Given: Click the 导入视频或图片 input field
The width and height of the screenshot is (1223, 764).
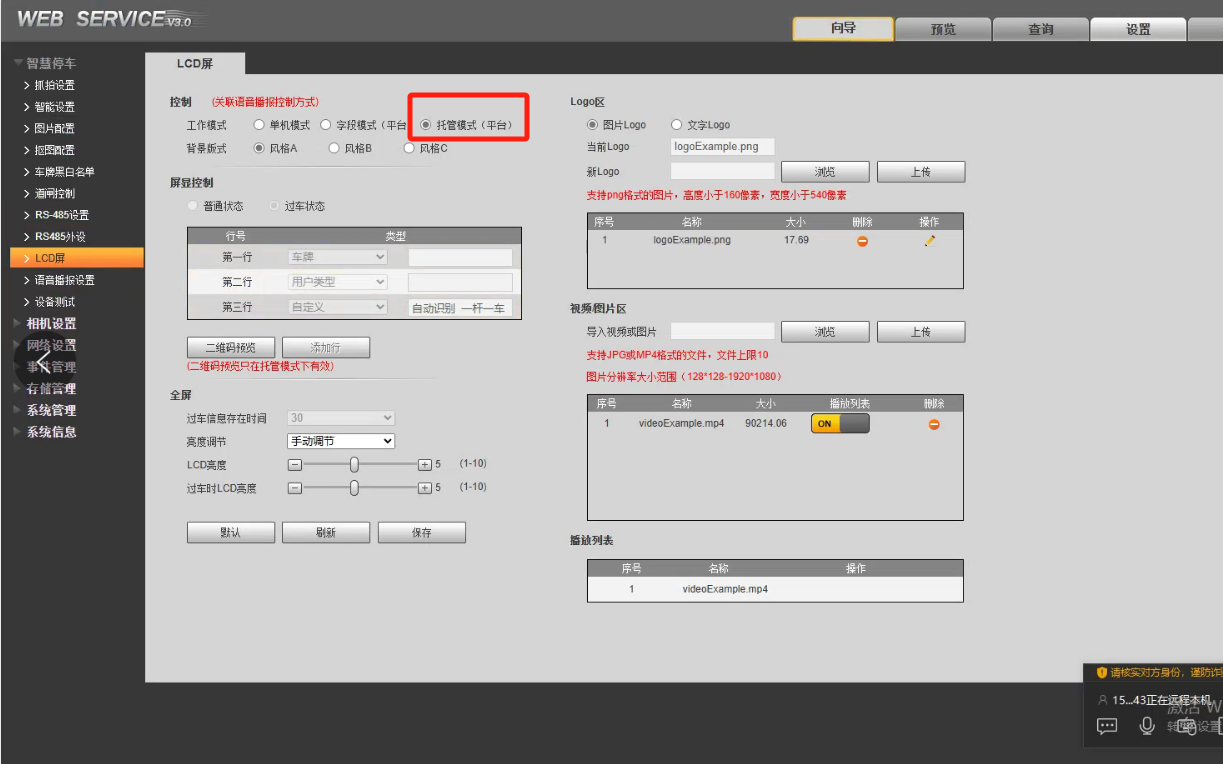Looking at the screenshot, I should tap(722, 330).
